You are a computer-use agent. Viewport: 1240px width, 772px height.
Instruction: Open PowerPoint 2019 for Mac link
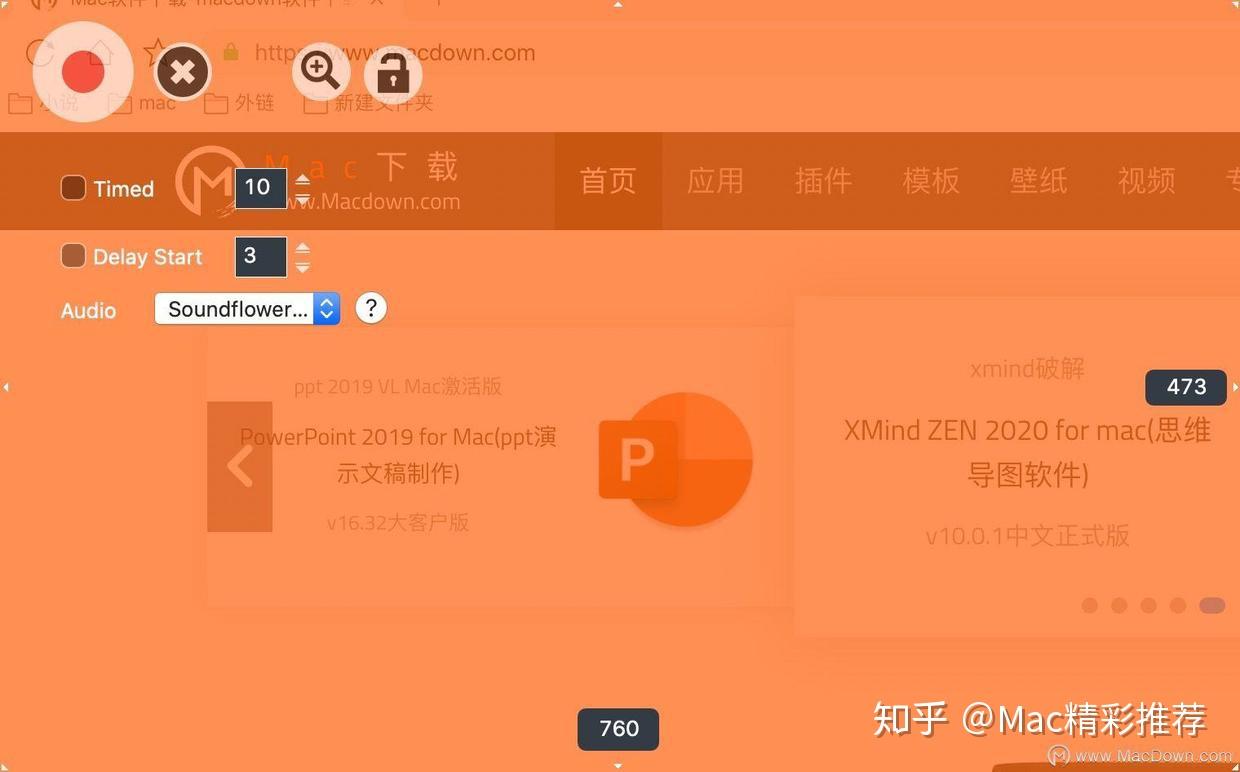tap(398, 455)
